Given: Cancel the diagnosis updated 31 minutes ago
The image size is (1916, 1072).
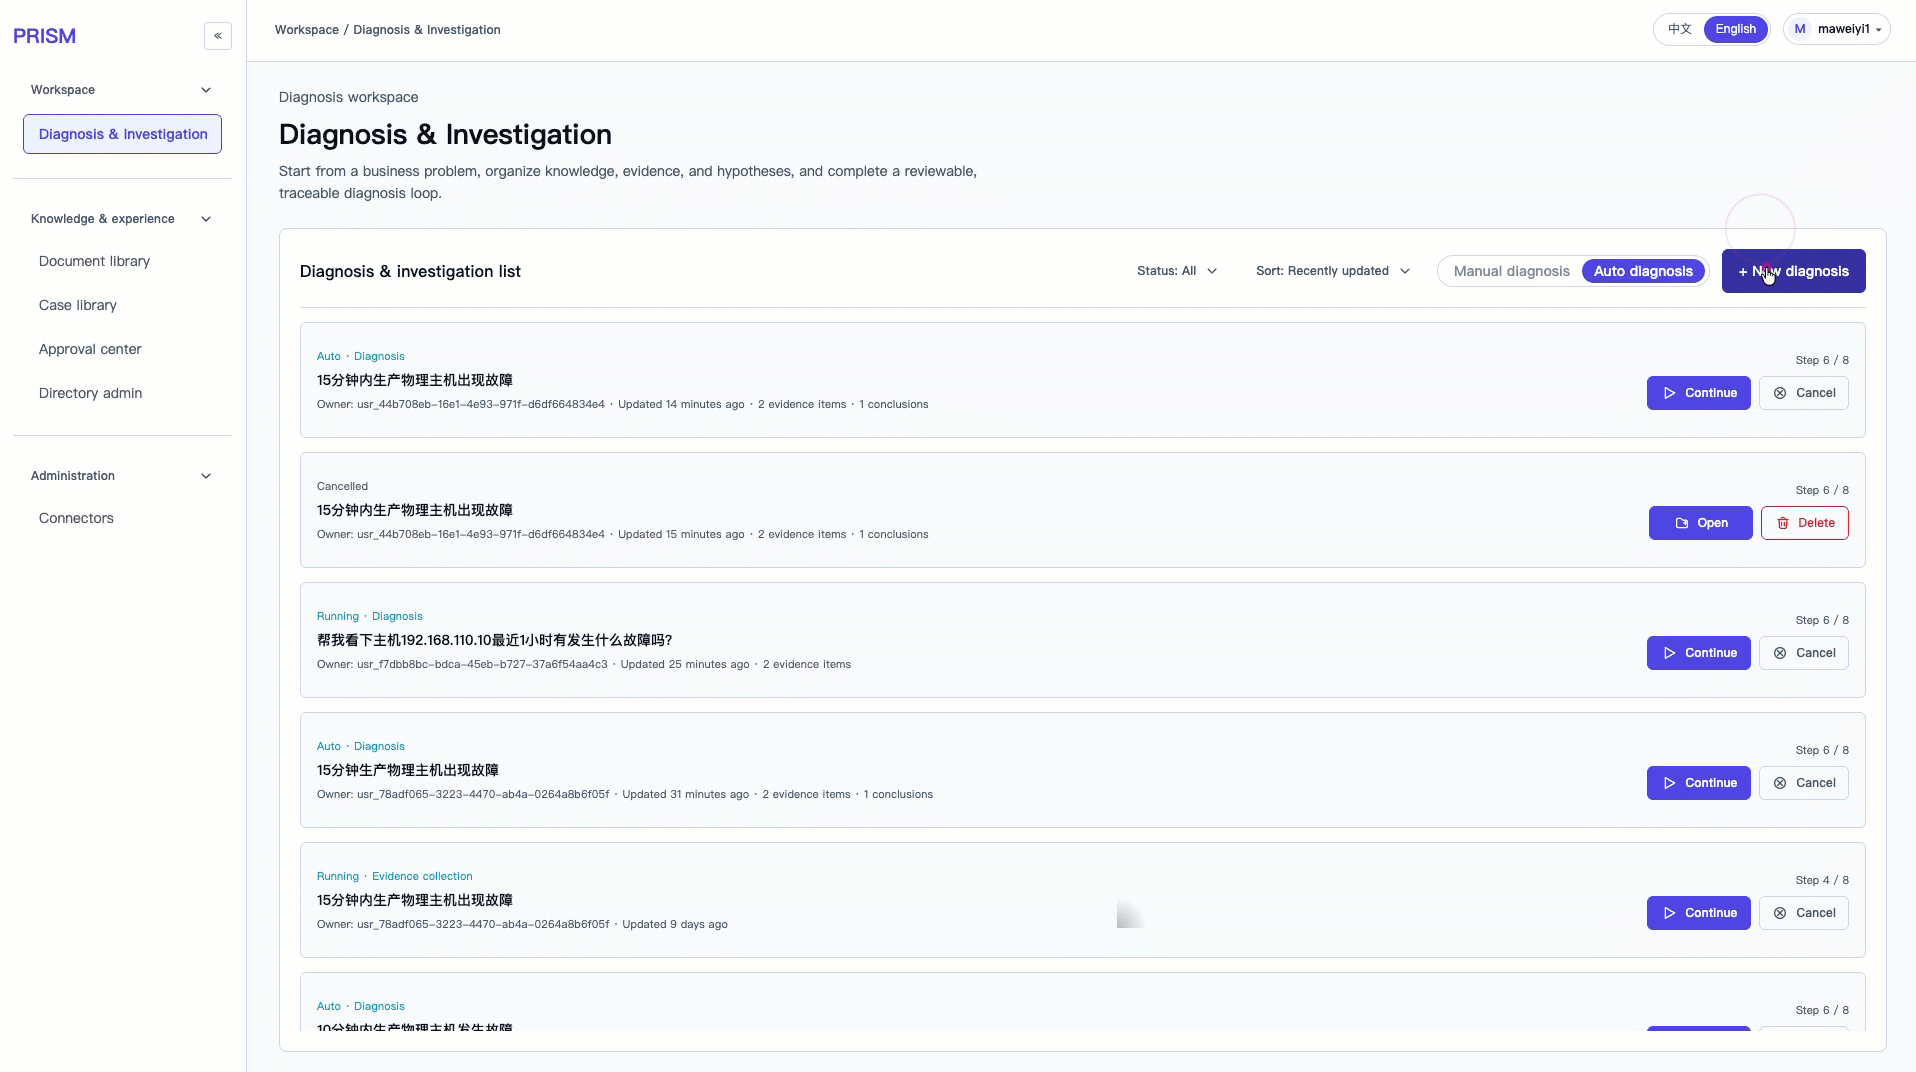Looking at the screenshot, I should [1803, 783].
